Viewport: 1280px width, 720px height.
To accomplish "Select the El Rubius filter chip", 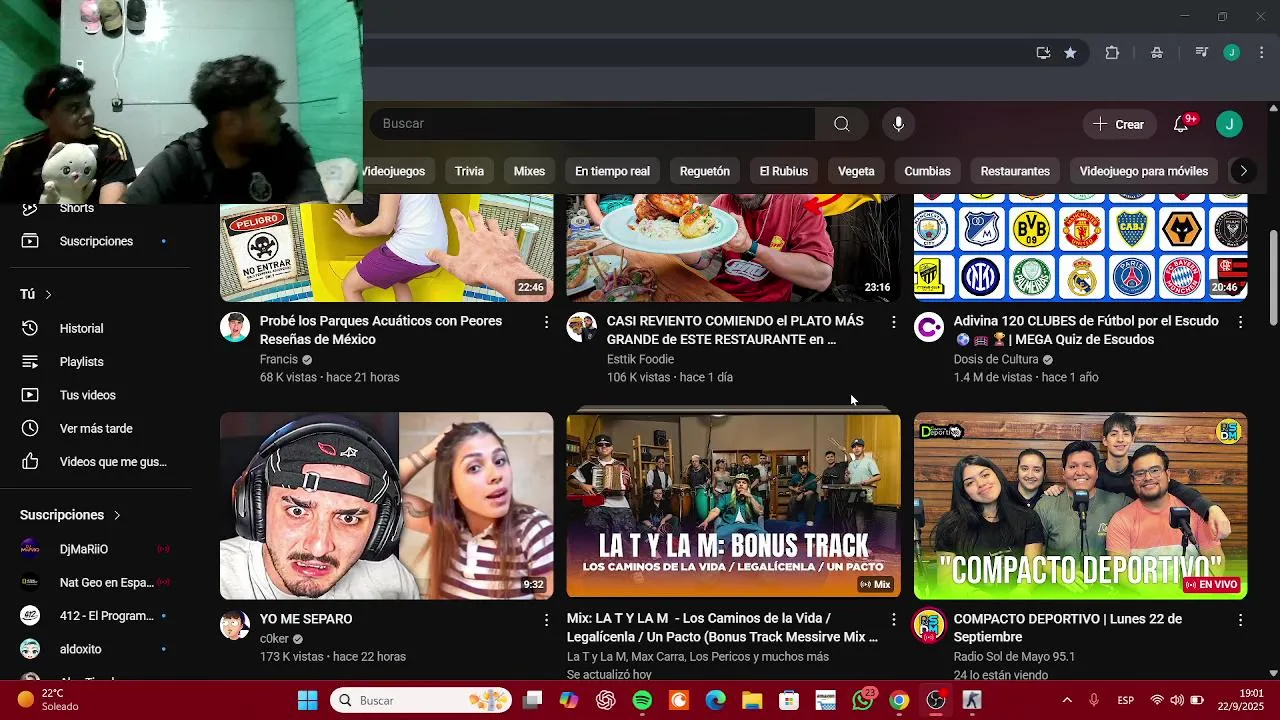I will click(783, 171).
